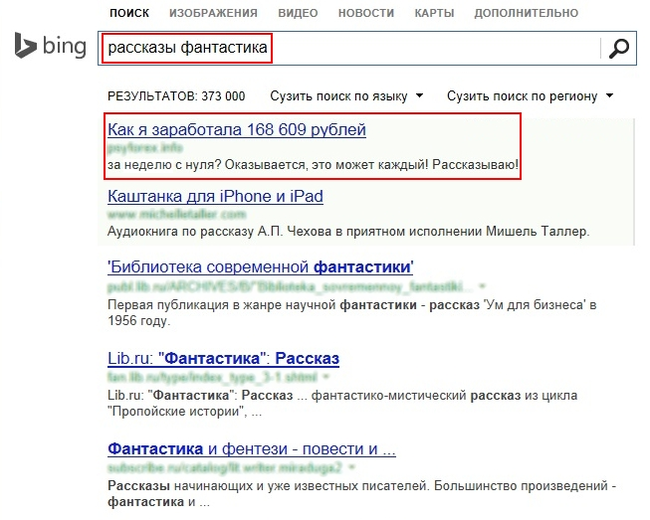This screenshot has height=520, width=650.
Task: Open the ВИДЕО search tab
Action: (x=297, y=13)
